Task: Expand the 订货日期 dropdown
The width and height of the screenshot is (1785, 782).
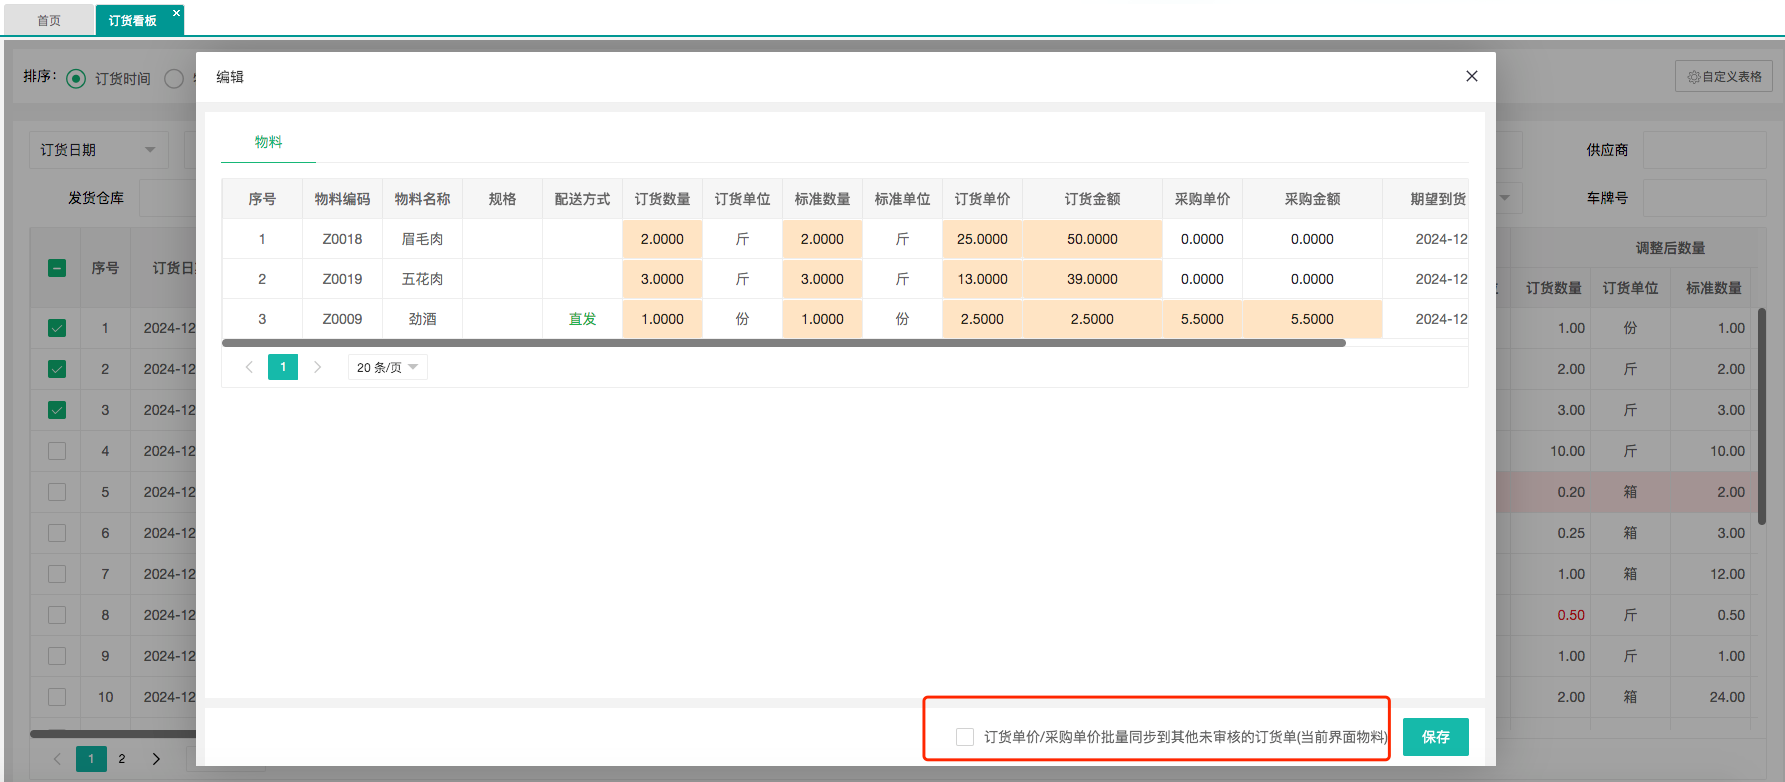Action: tap(98, 150)
